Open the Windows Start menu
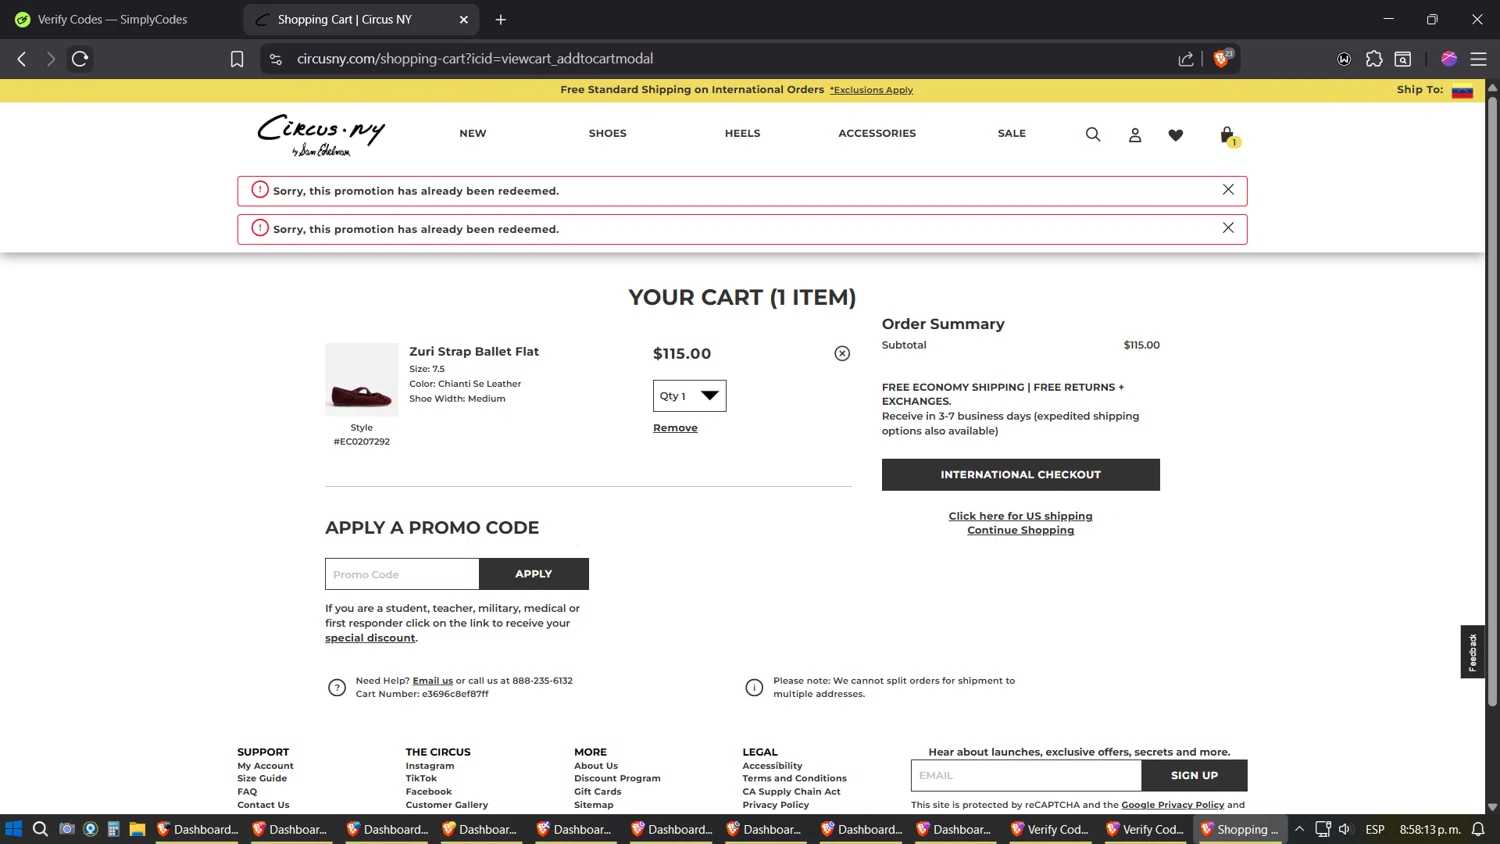Screen dimensions: 1500x844 click(x=14, y=829)
